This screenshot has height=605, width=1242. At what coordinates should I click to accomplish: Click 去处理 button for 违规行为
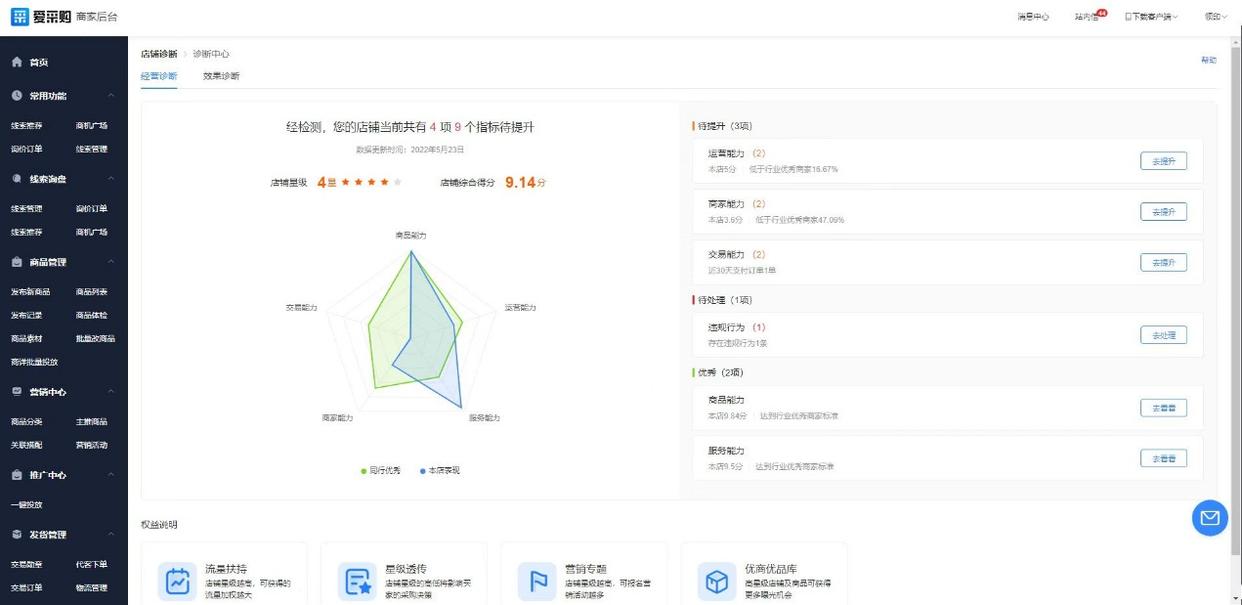[x=1163, y=335]
